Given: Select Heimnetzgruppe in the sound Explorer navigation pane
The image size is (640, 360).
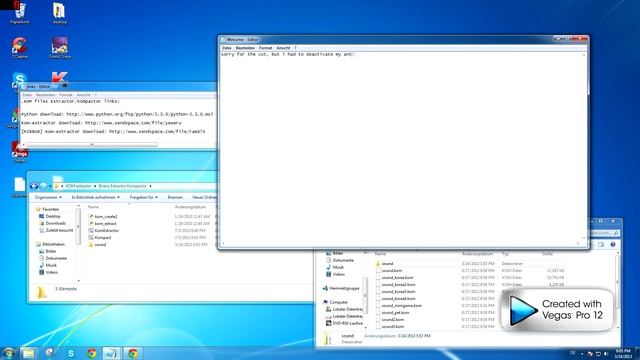Looking at the screenshot, I should 341,288.
